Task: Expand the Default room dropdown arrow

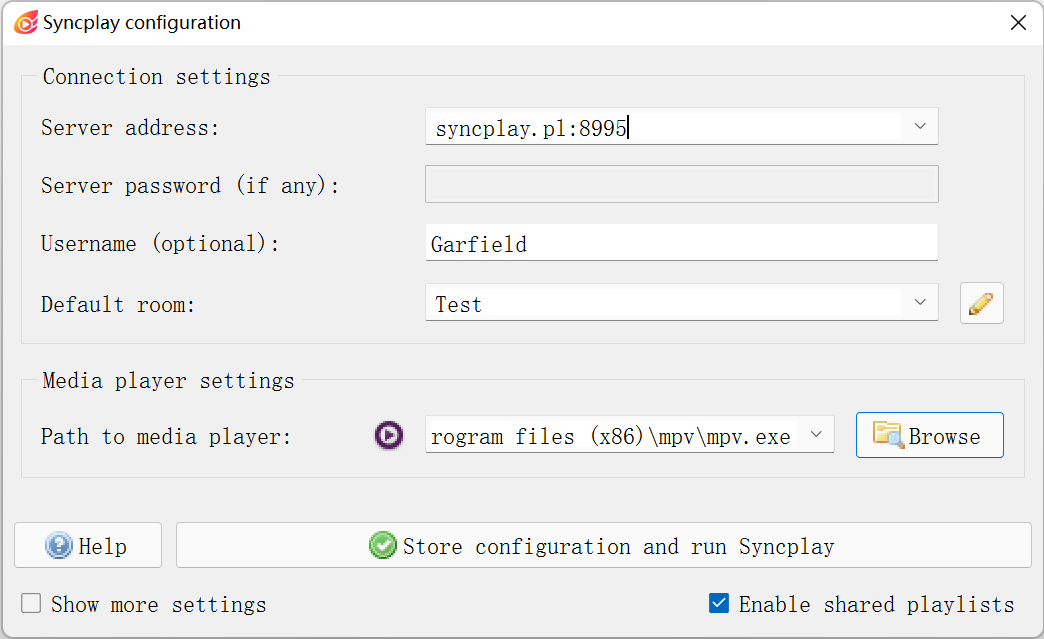Action: 920,302
